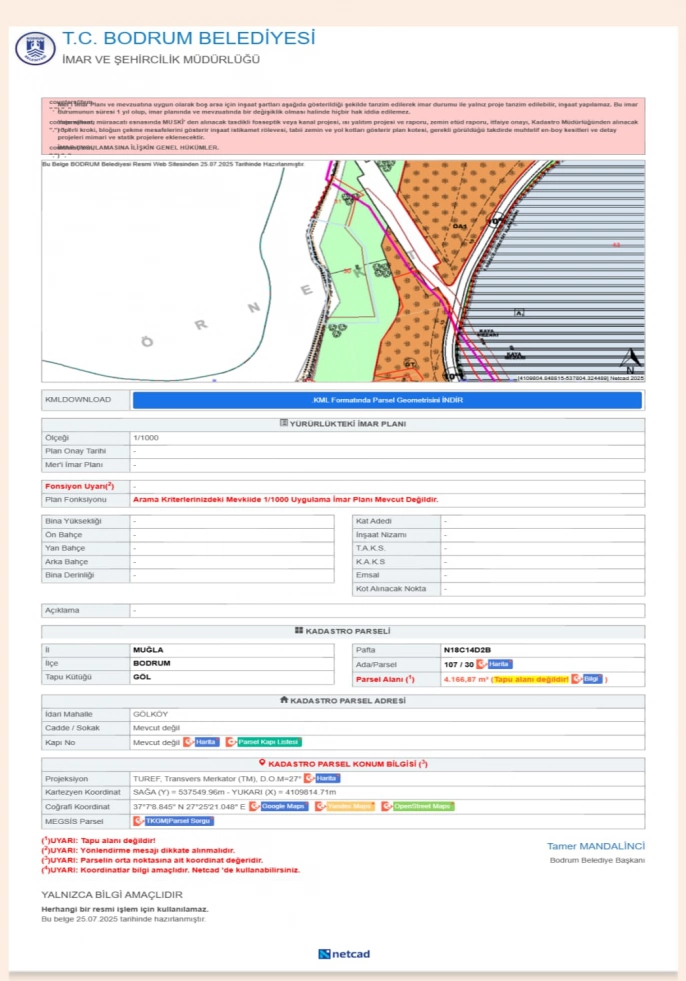Open coordinates in Google Maps

(x=279, y=806)
